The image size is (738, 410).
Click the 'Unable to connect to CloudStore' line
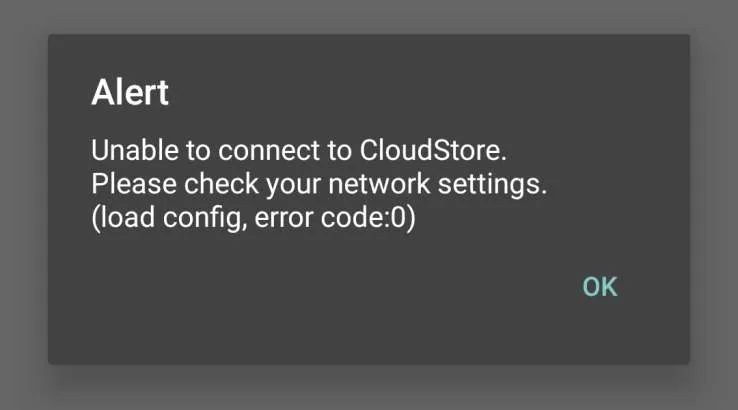point(300,151)
